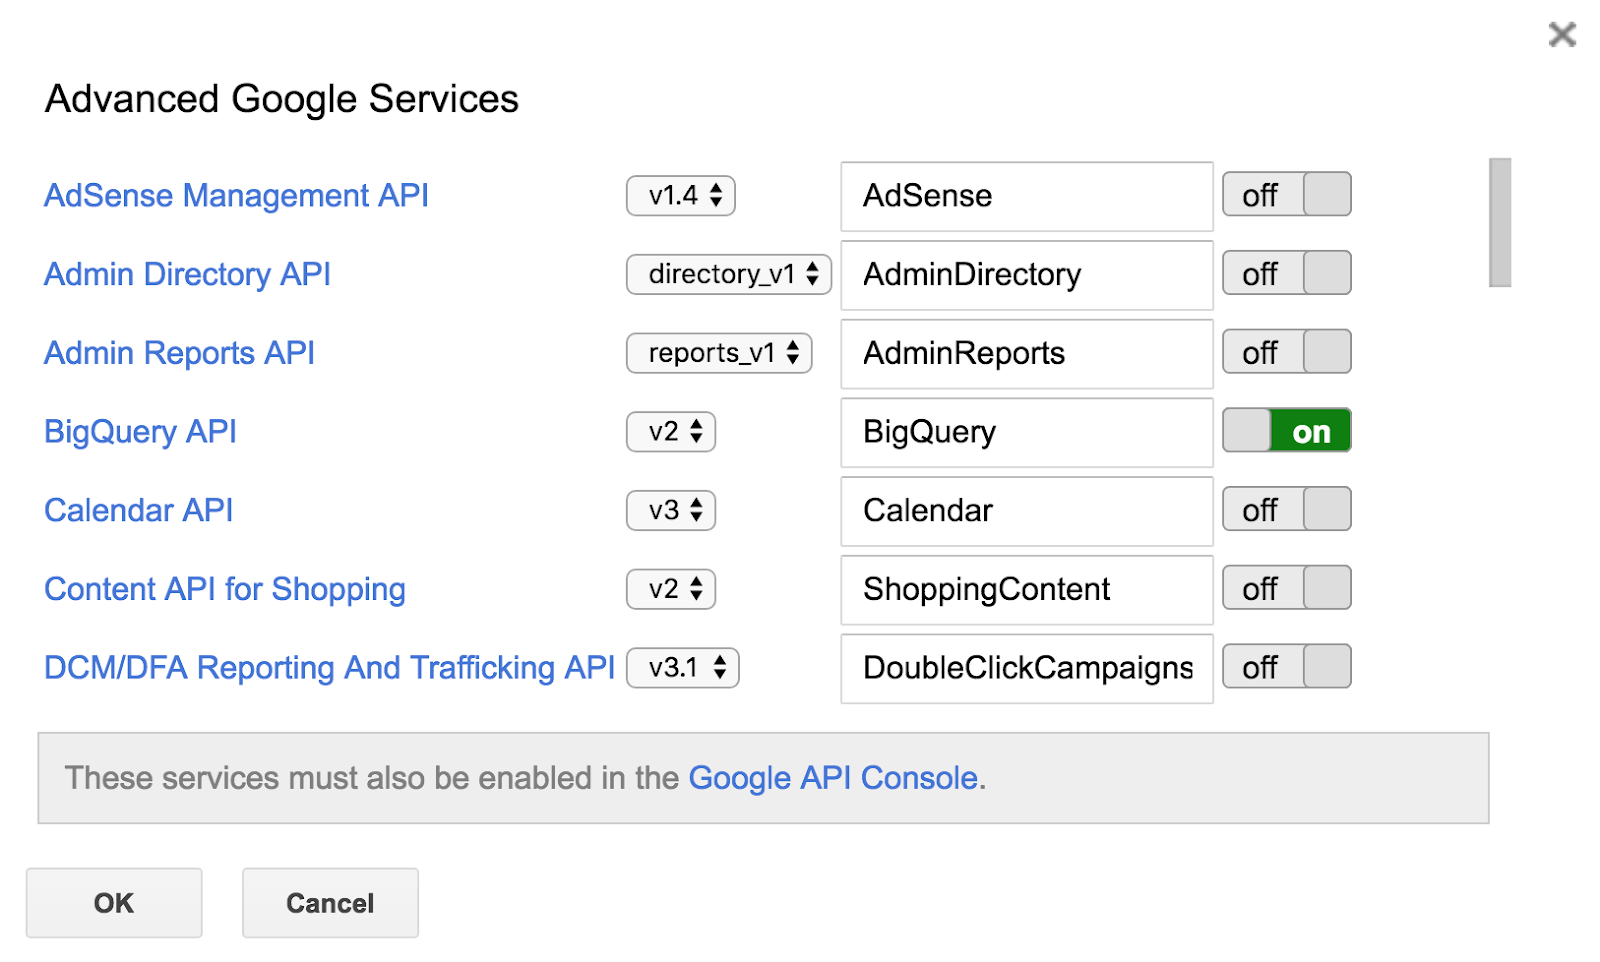Open the AdSense Management API link

click(236, 196)
